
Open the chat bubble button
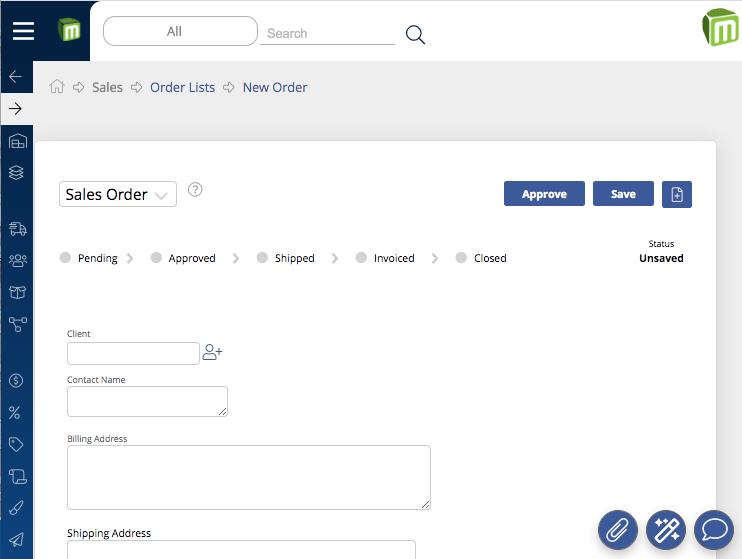coord(714,529)
